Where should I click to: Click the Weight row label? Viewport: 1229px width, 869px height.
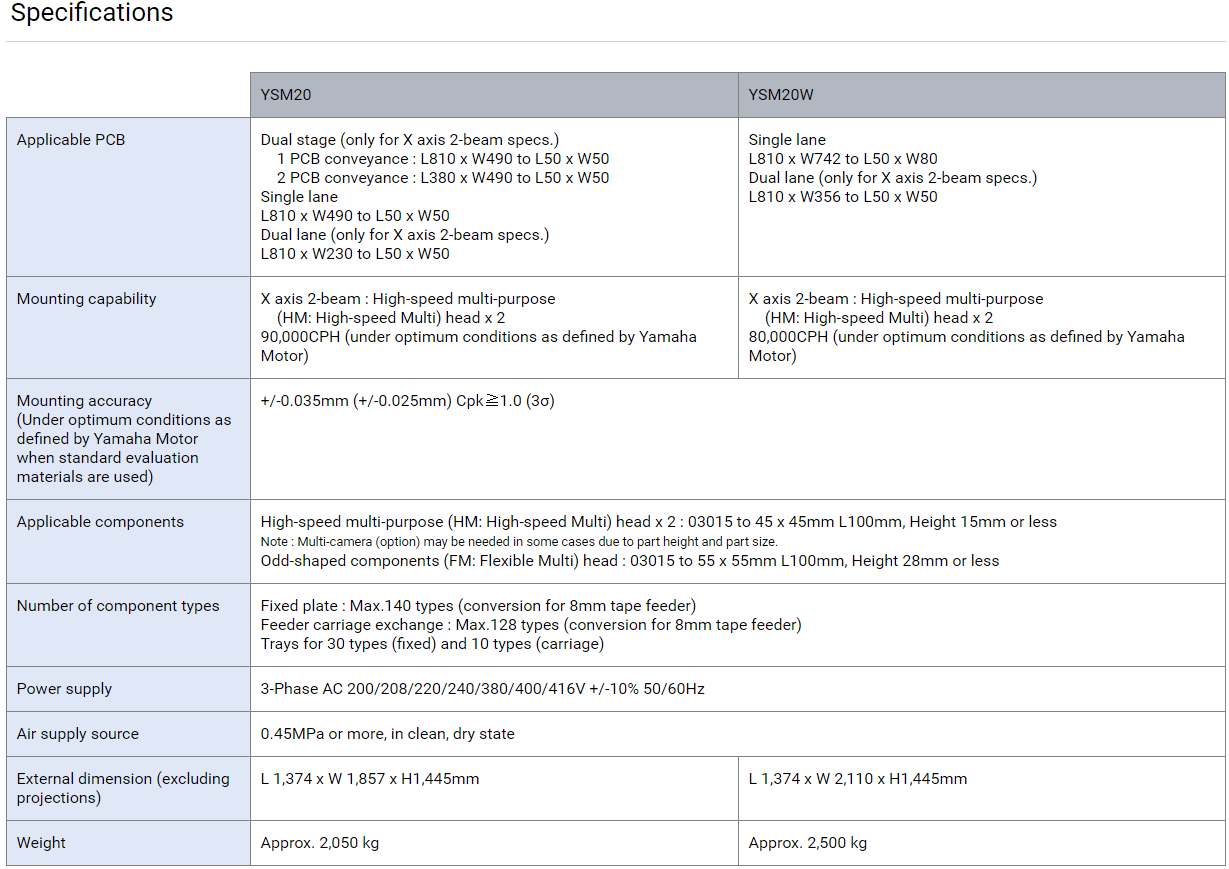coord(41,843)
